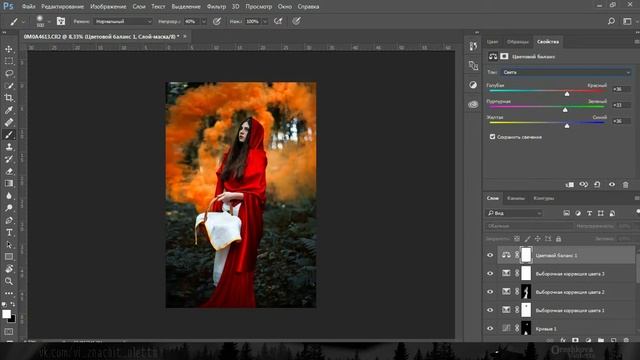Switch to the Каналы tab
The height and width of the screenshot is (360, 640).
click(x=516, y=198)
